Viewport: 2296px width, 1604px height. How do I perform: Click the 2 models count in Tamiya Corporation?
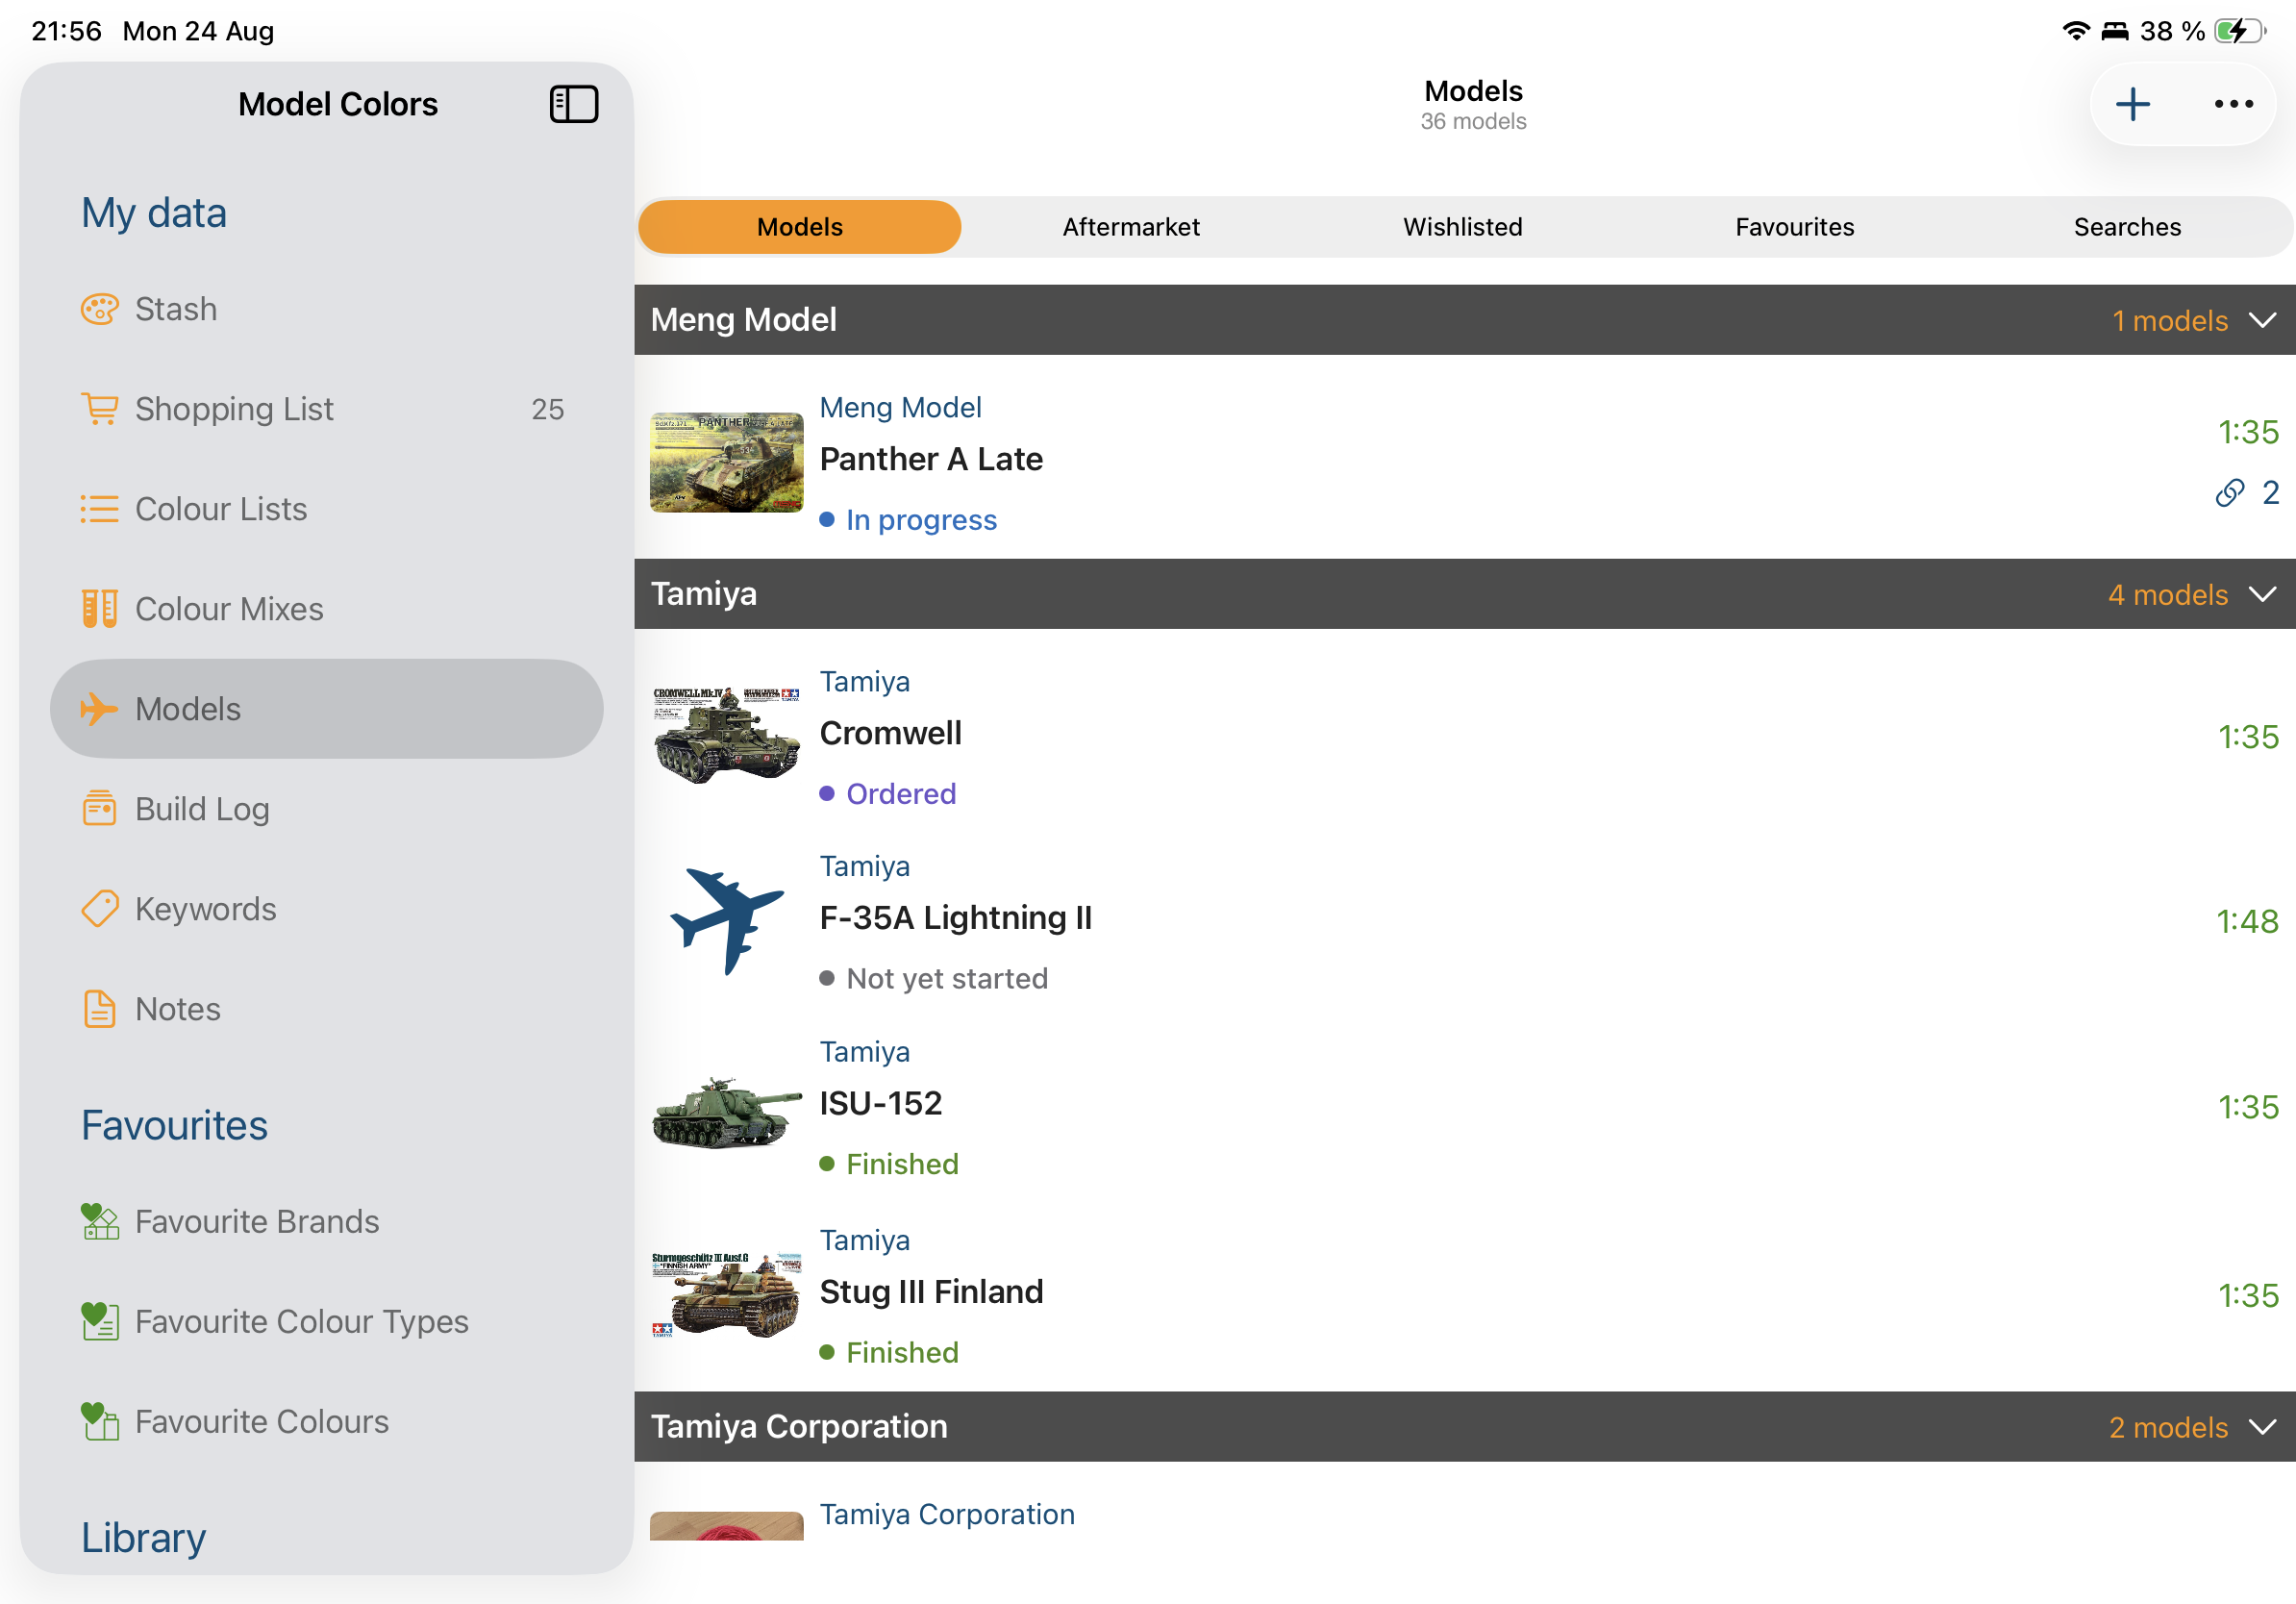[x=2168, y=1426]
